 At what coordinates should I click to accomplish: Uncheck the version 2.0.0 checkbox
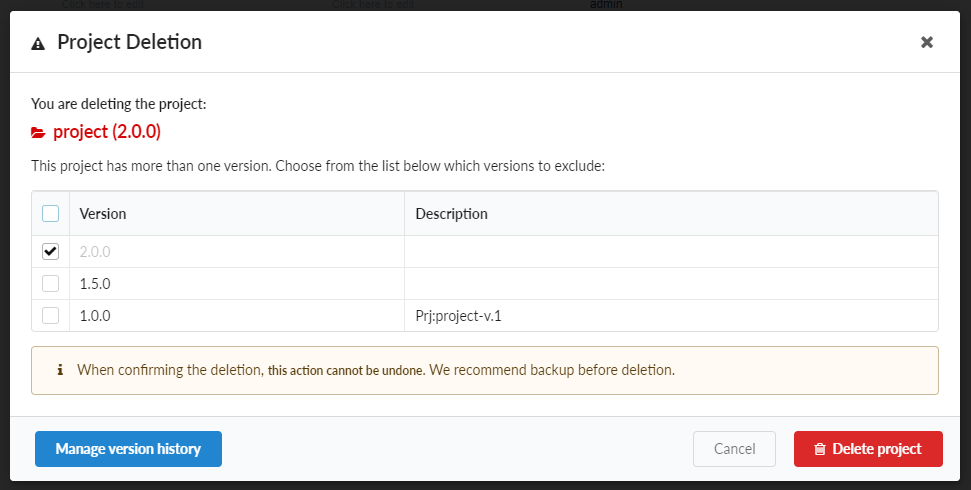[x=51, y=251]
